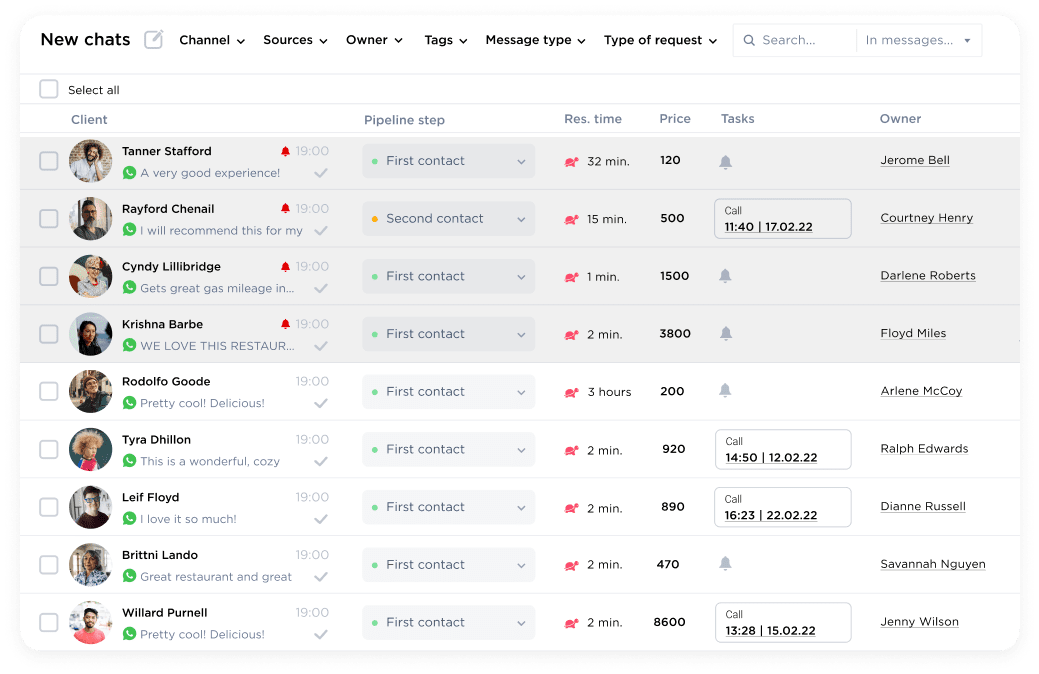Screen dimensions: 1039x674
Task: Click the task bell icon in Brittni Lando's row
Action: click(x=724, y=565)
